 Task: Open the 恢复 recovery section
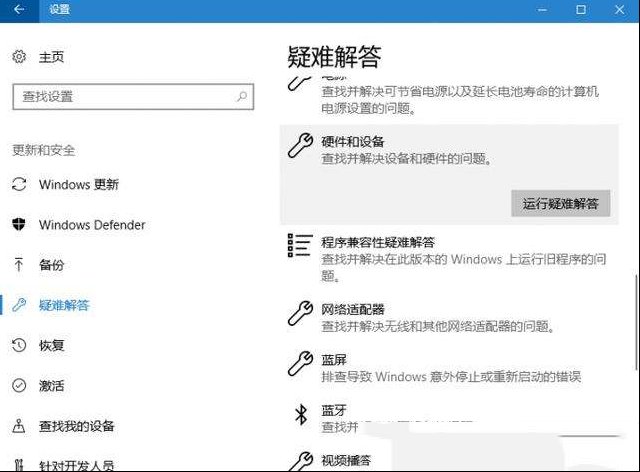click(x=51, y=345)
